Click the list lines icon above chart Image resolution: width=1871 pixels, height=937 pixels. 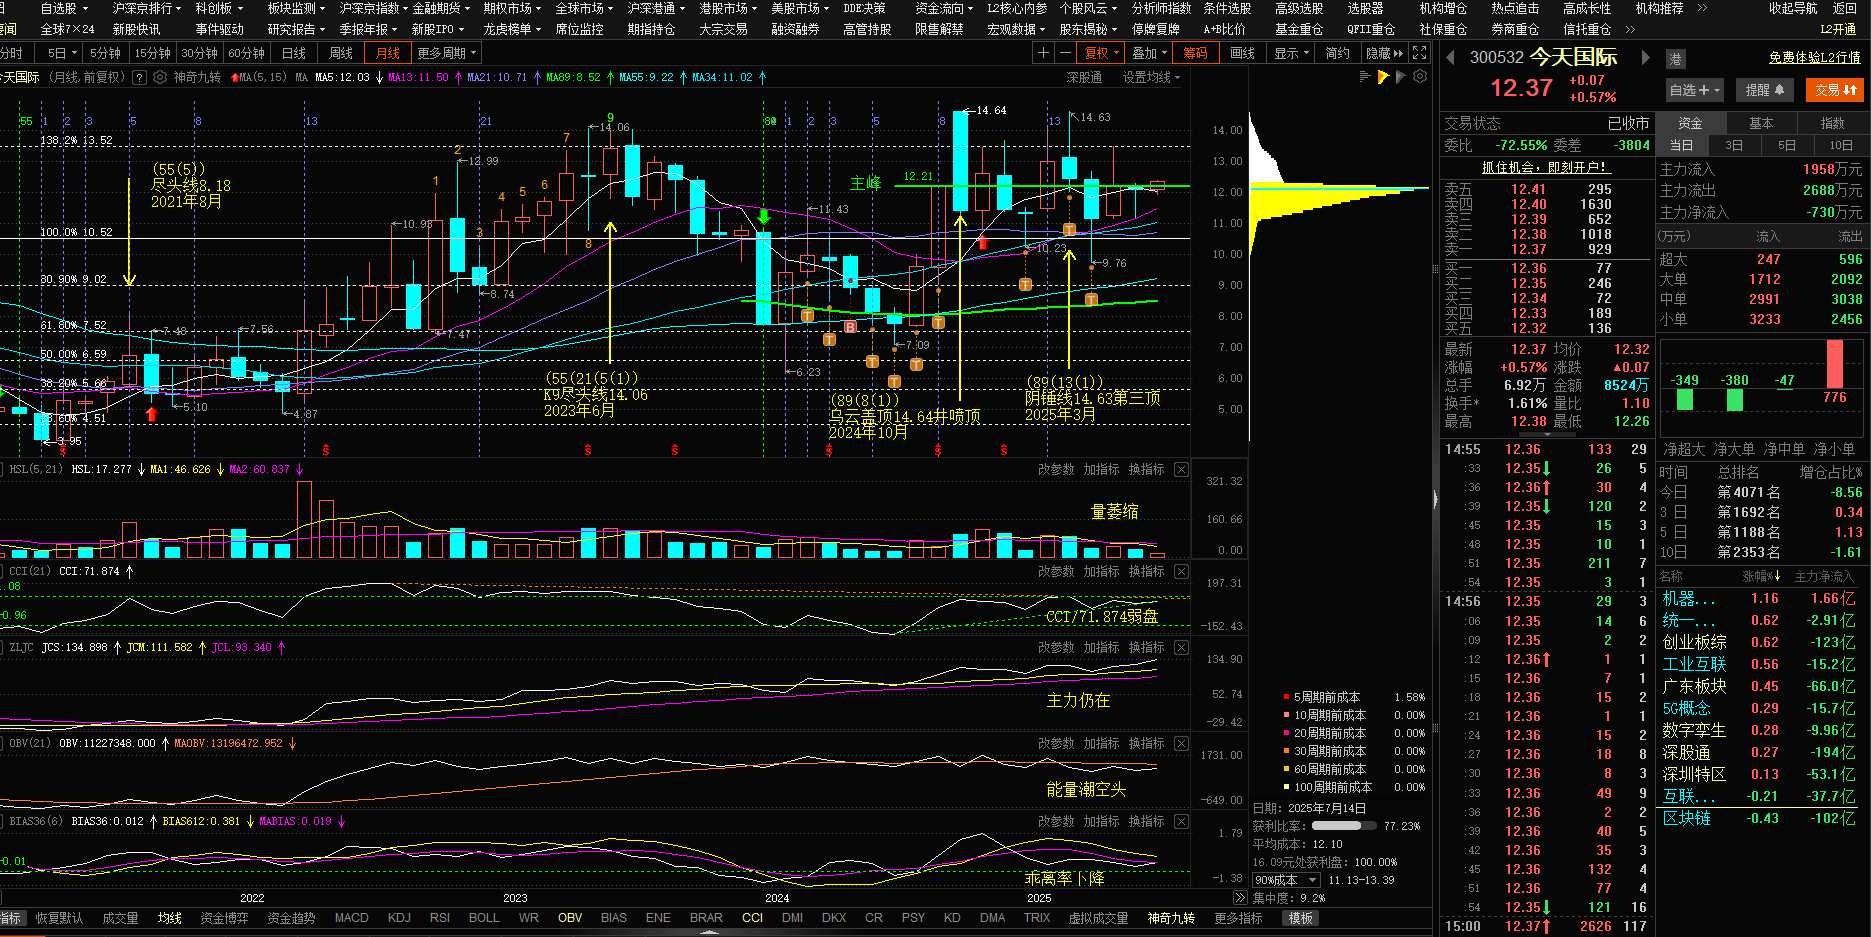[1365, 77]
